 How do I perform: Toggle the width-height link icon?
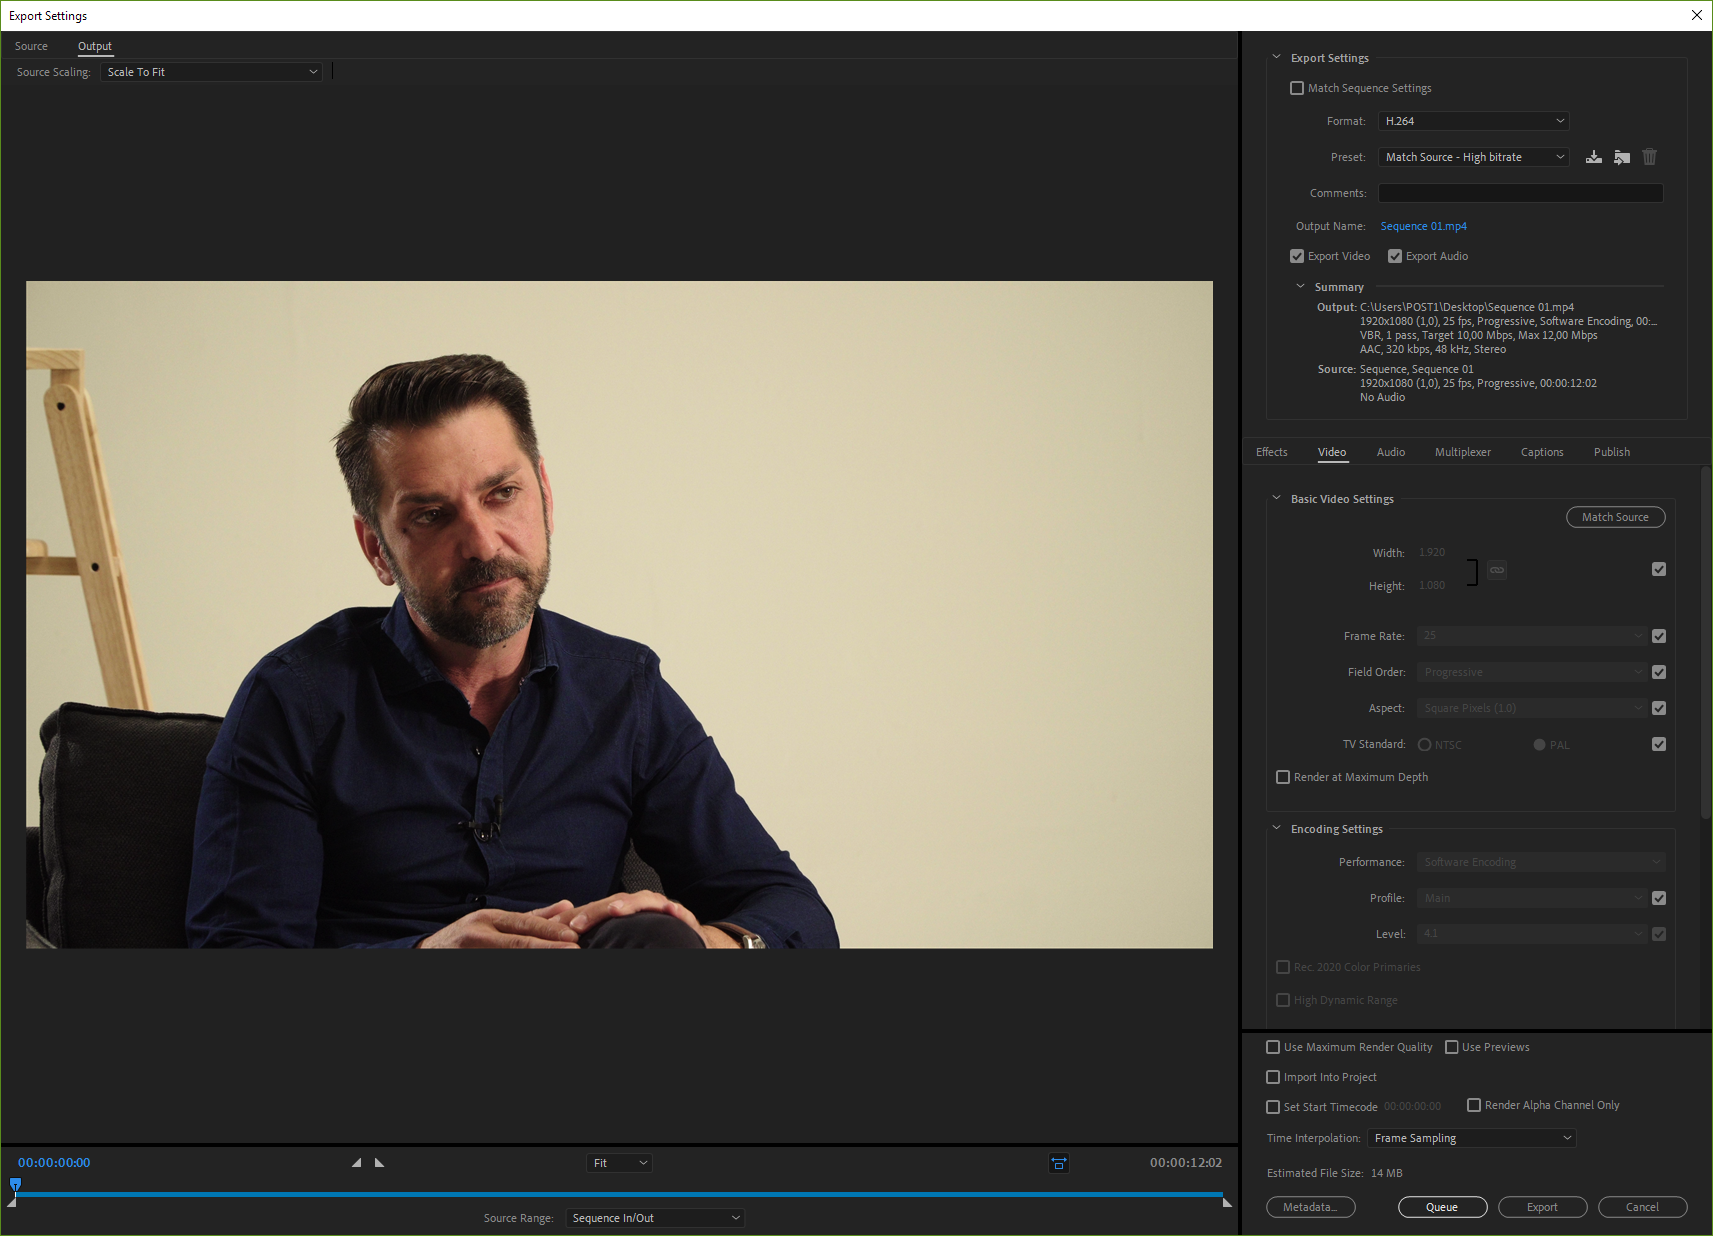coord(1497,570)
